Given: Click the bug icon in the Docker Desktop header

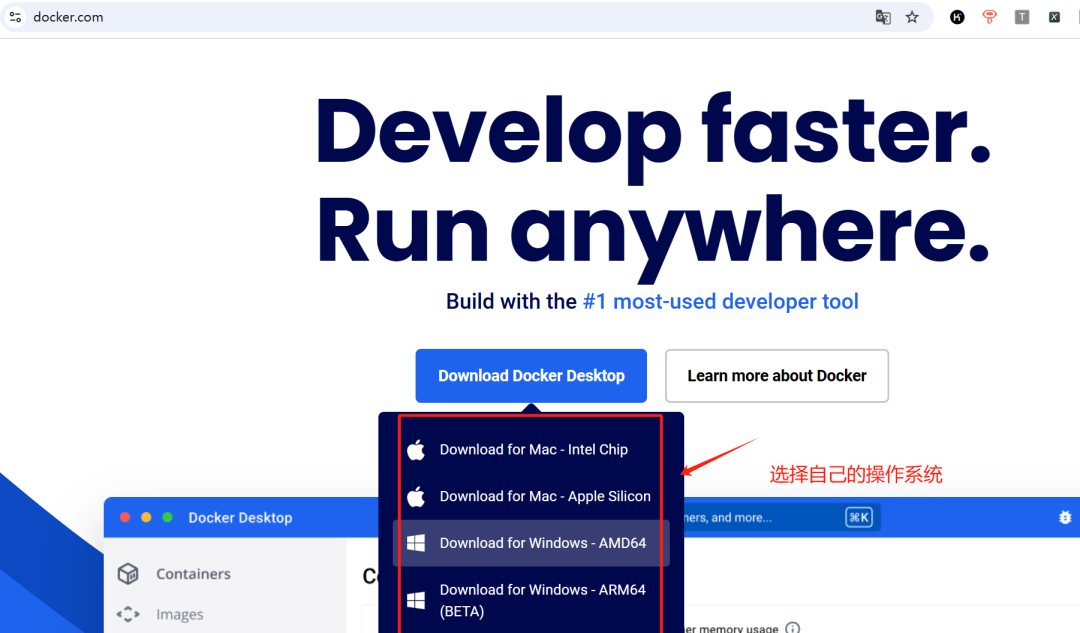Looking at the screenshot, I should [x=1065, y=517].
